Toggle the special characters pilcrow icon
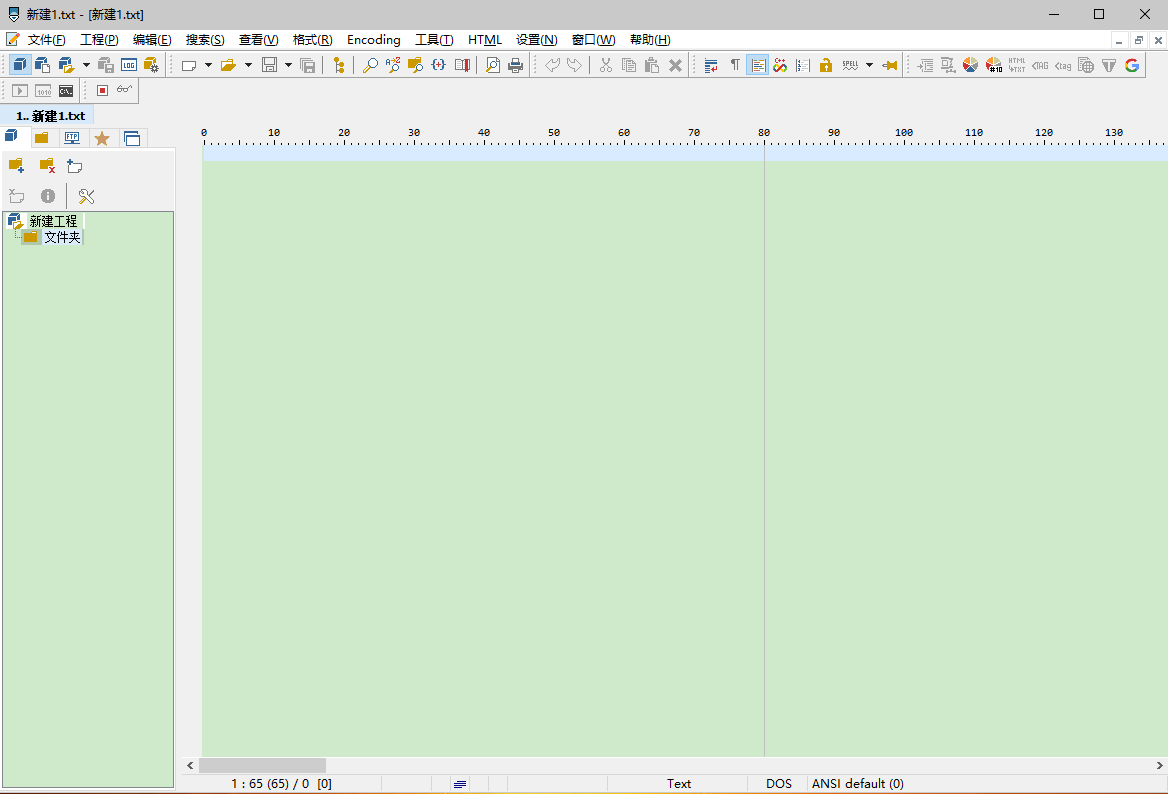The height and width of the screenshot is (794, 1168). click(x=734, y=66)
